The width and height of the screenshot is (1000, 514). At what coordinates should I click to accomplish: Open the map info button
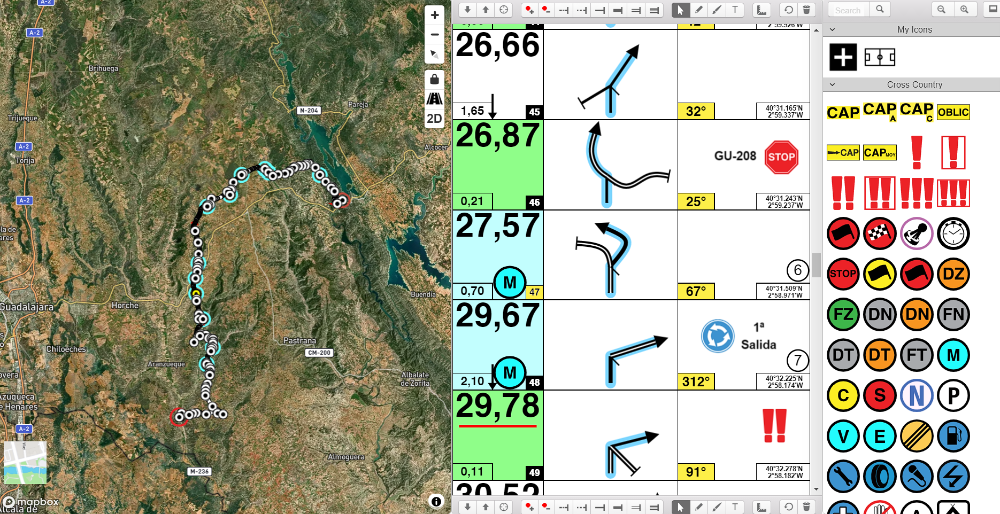click(x=436, y=501)
